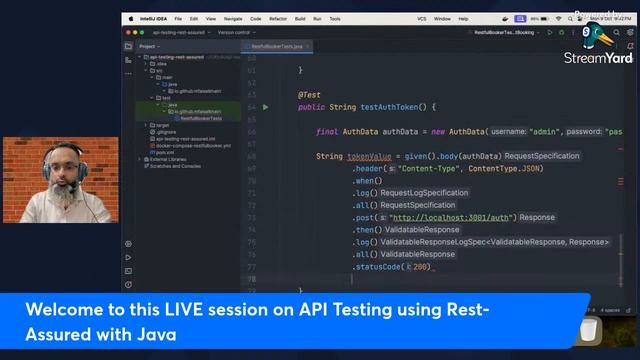Select docker-compose-restfulbooker.yml file
This screenshot has height=360, width=640.
tap(190, 146)
